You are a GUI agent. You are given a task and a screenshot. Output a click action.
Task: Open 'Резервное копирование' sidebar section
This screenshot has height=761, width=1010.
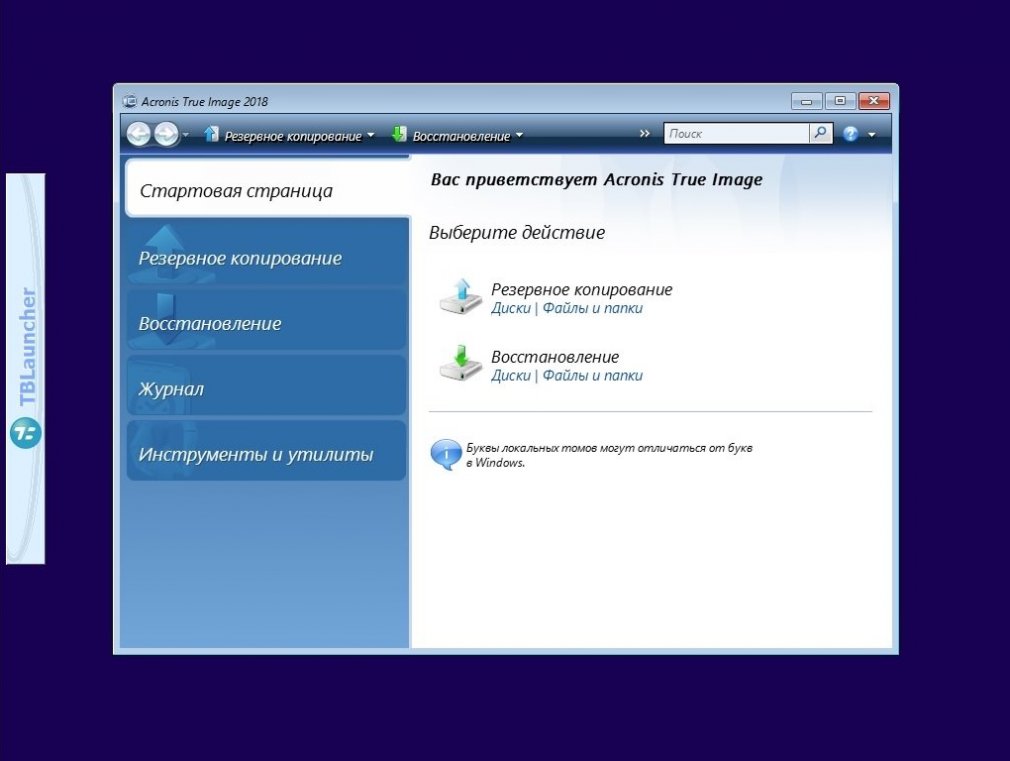pyautogui.click(x=267, y=253)
